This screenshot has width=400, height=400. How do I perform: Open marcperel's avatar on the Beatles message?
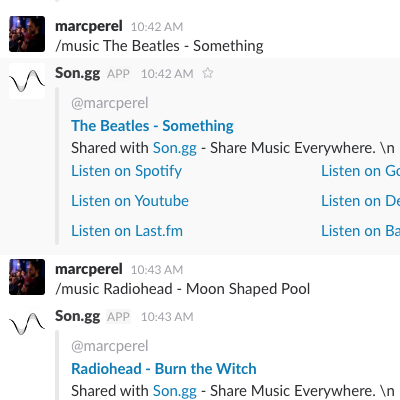(x=27, y=34)
